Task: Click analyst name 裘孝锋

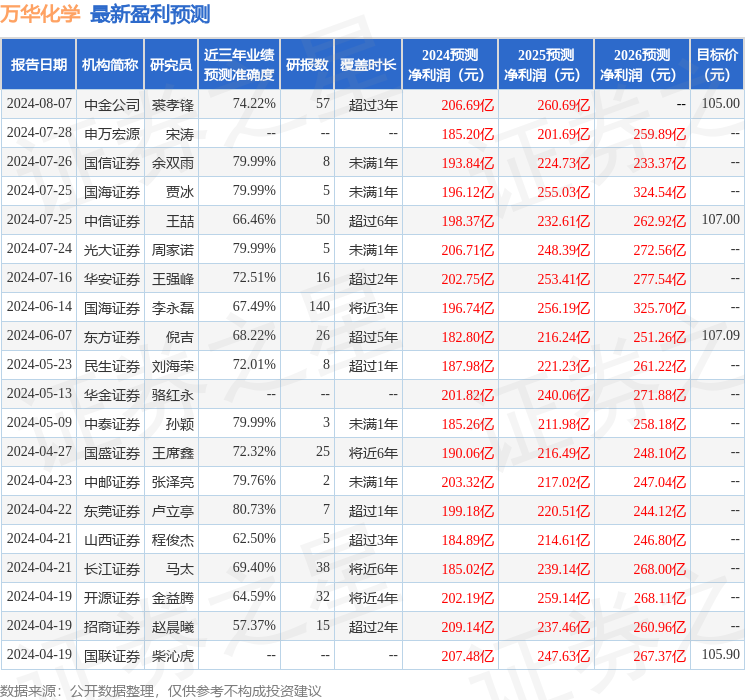Action: pyautogui.click(x=172, y=105)
